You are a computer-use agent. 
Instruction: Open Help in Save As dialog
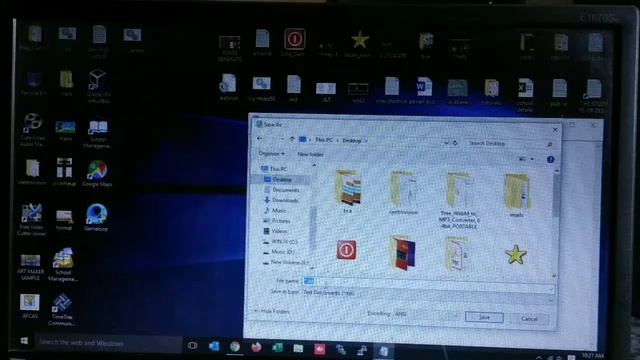click(x=550, y=160)
